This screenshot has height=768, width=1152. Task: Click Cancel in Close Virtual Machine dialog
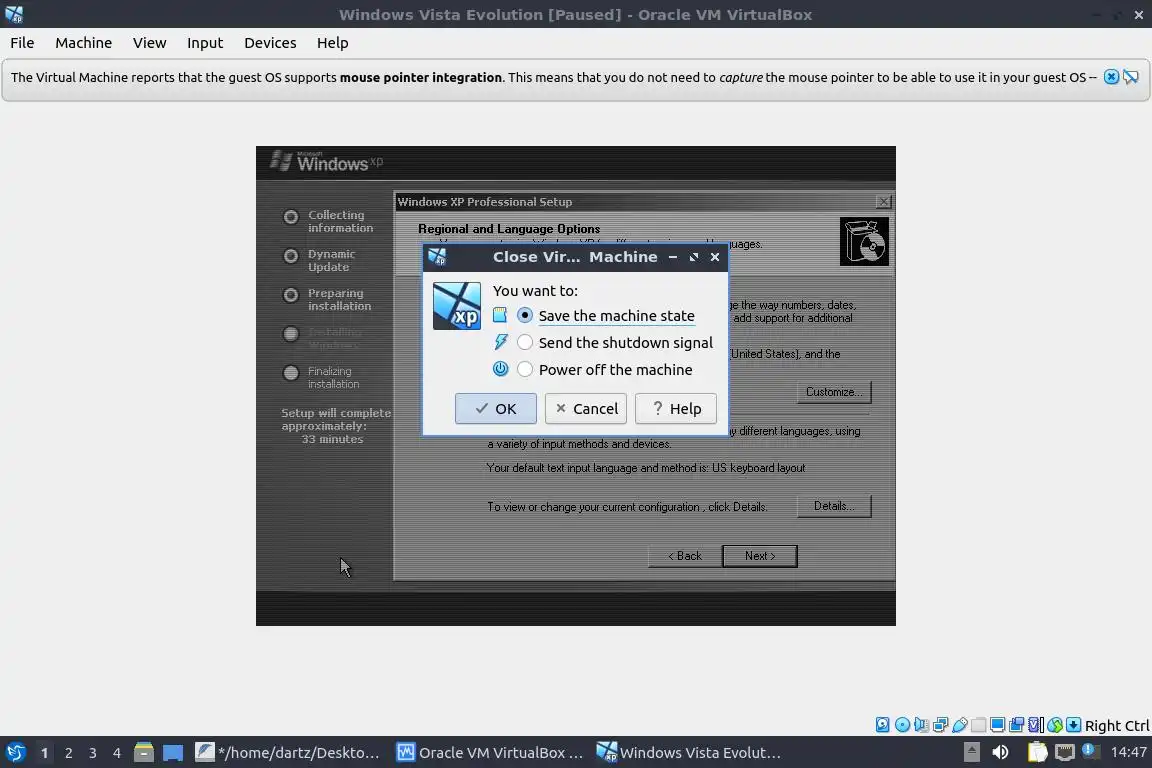[x=586, y=409]
